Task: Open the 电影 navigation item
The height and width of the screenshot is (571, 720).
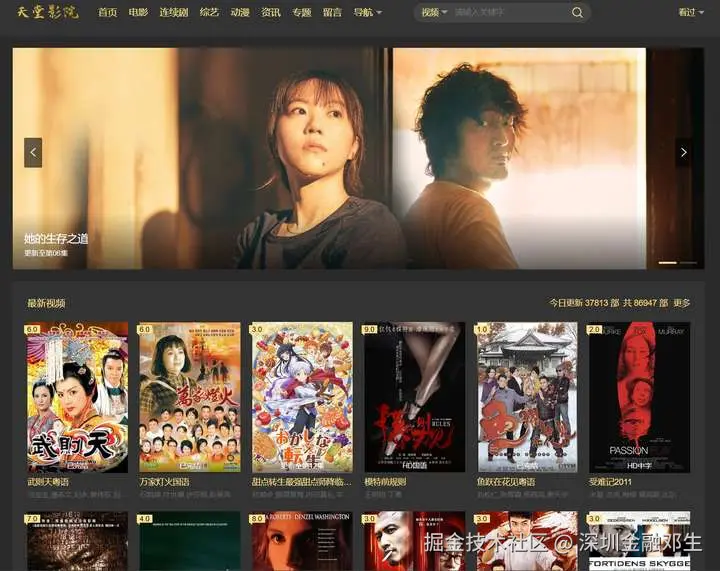Action: 138,12
